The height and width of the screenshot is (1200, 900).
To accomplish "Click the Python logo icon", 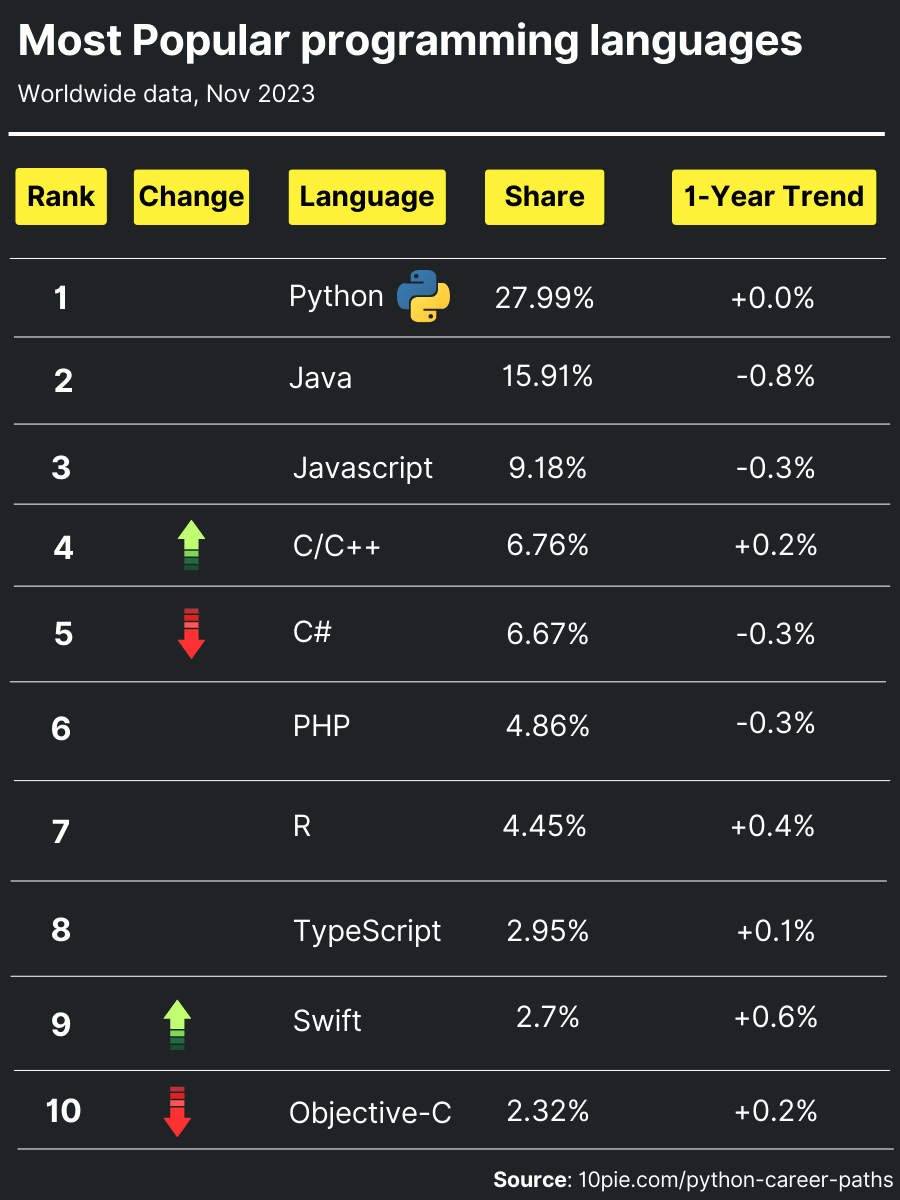I will point(424,296).
